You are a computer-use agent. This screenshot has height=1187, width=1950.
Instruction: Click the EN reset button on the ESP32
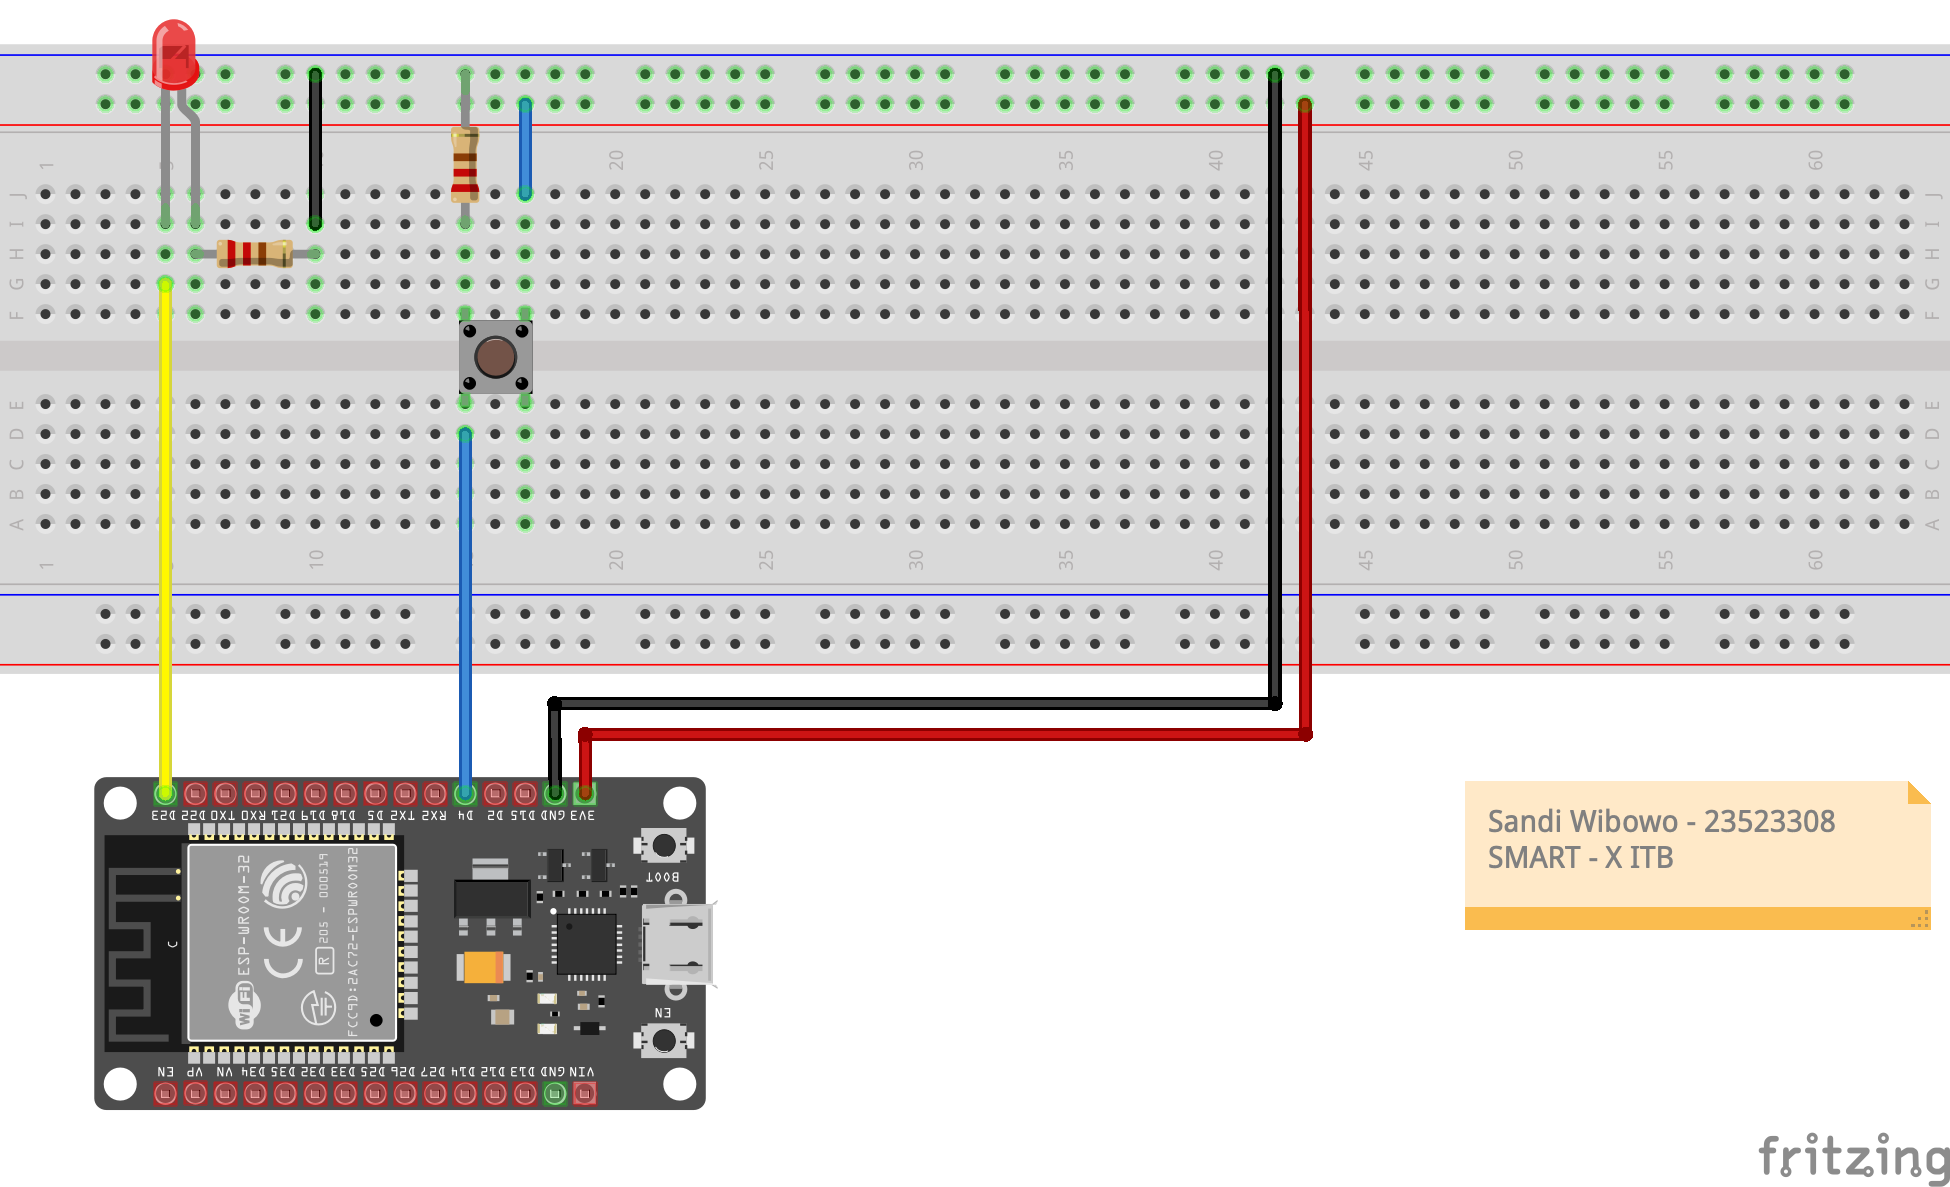tap(663, 1041)
